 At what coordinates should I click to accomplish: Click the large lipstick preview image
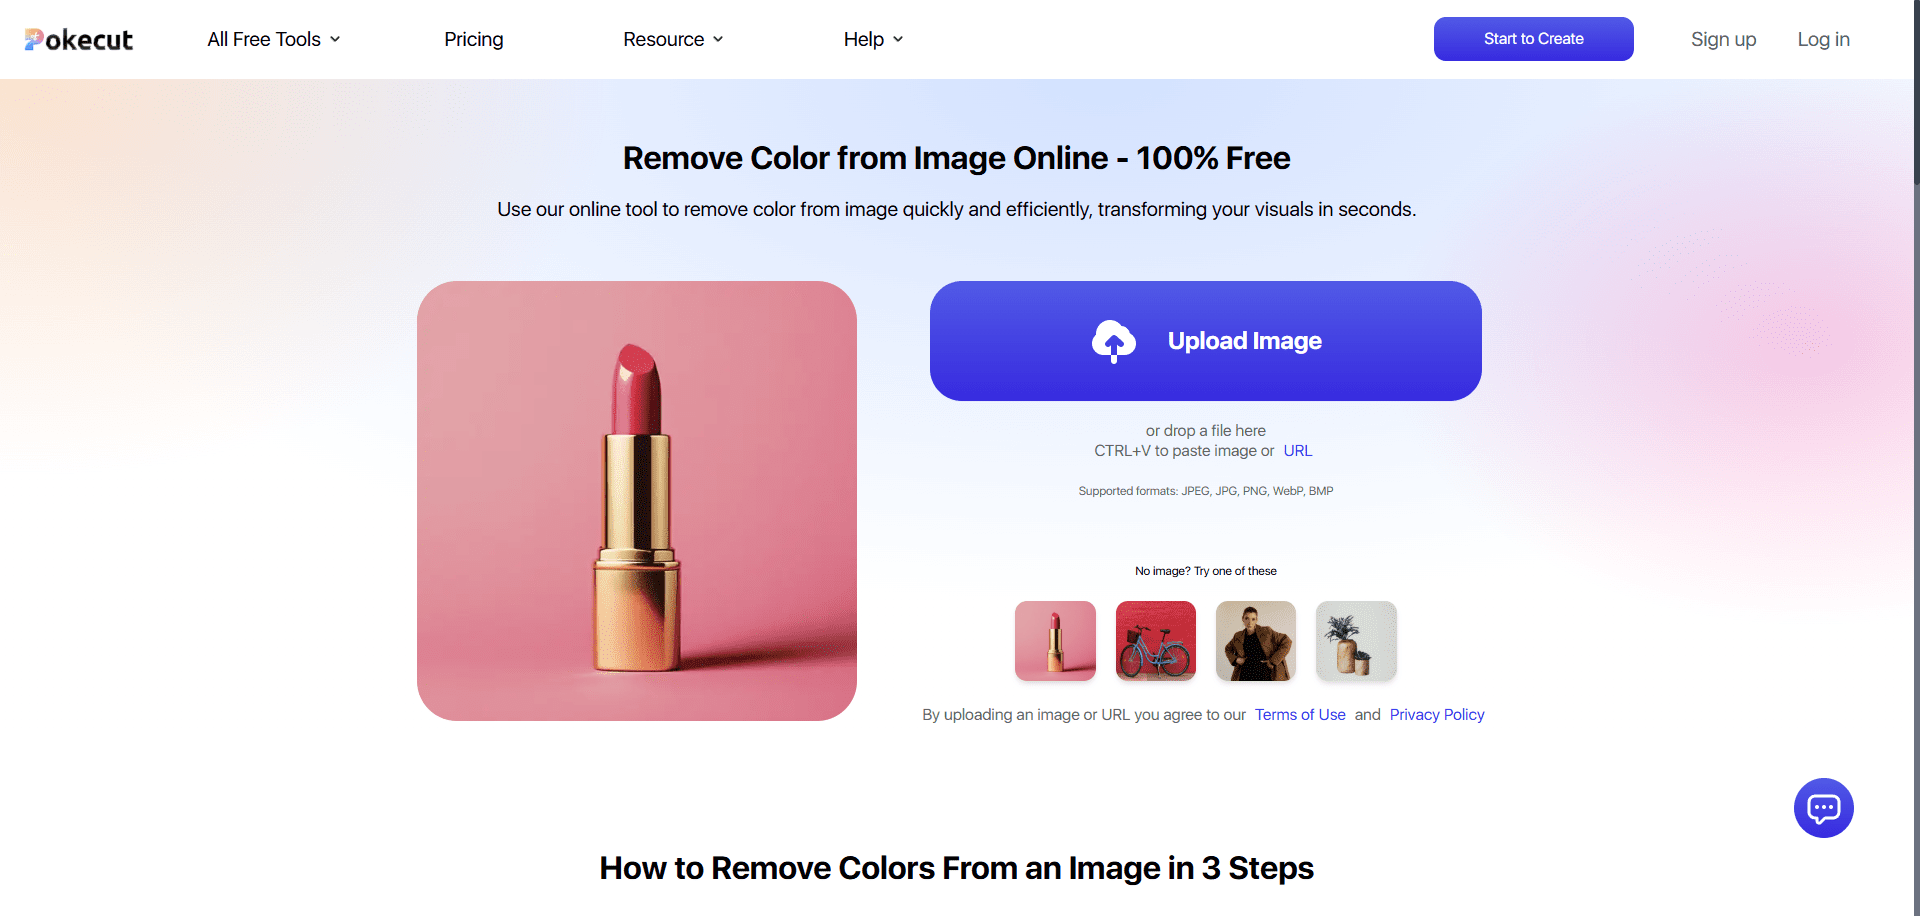(637, 501)
